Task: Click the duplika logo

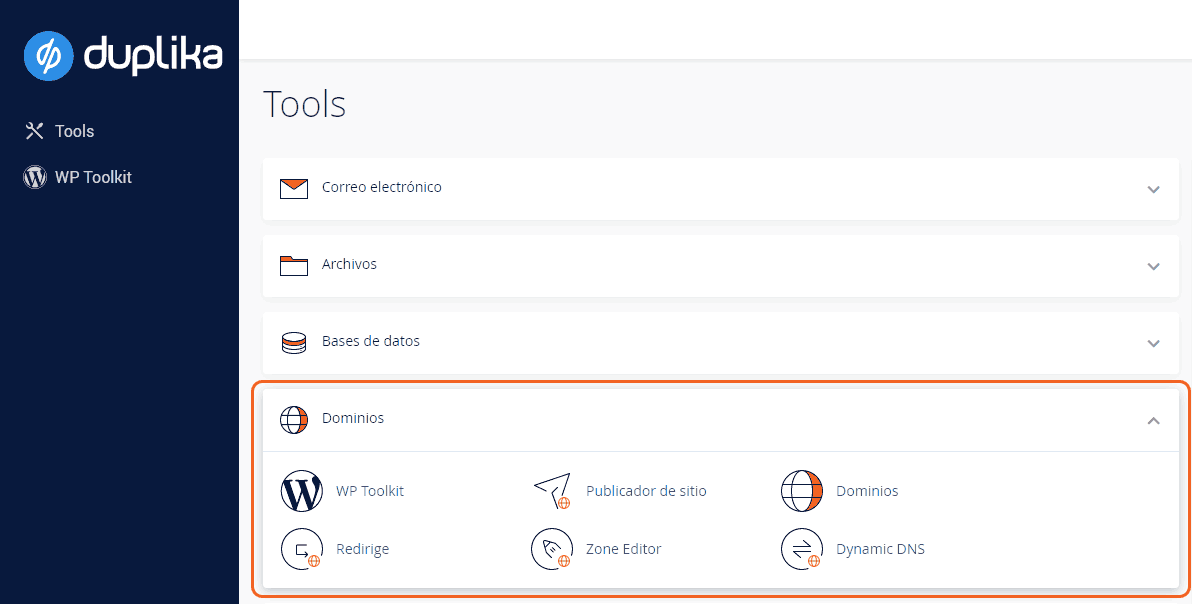Action: point(122,55)
